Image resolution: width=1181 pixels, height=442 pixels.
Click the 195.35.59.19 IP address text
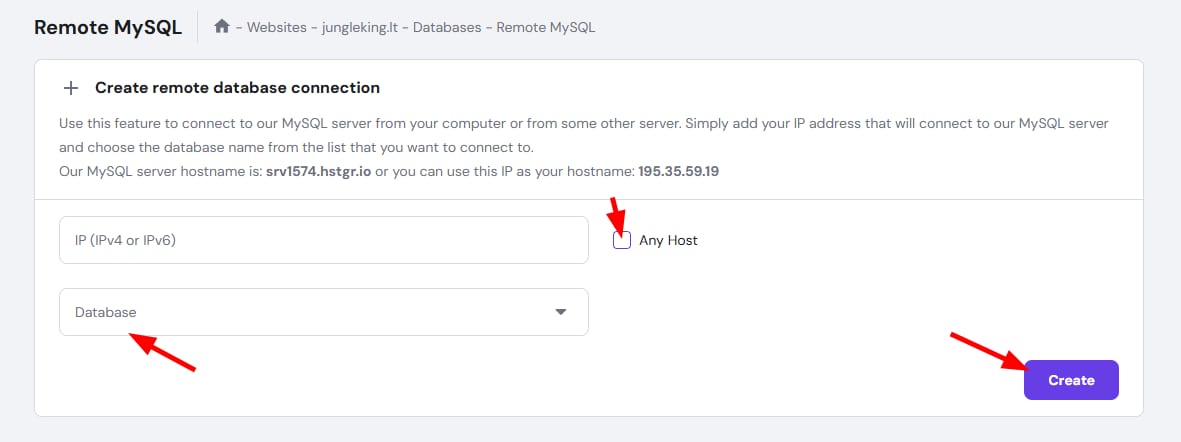(x=679, y=172)
